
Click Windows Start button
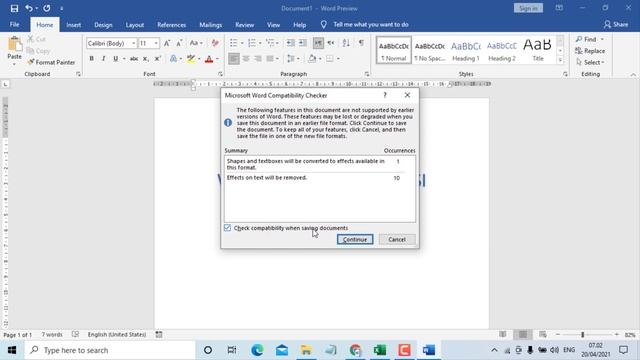coord(12,350)
